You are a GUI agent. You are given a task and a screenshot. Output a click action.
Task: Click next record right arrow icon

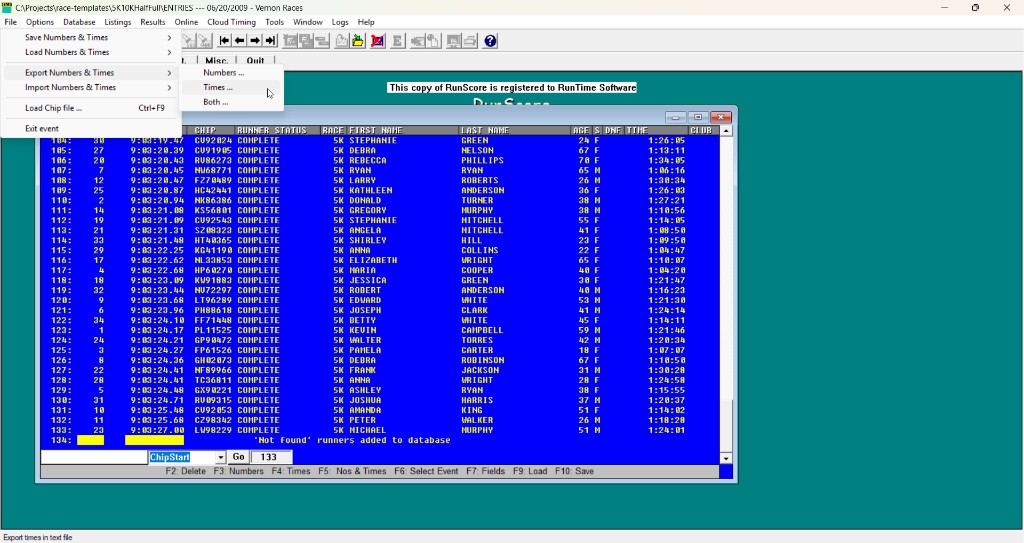[255, 41]
